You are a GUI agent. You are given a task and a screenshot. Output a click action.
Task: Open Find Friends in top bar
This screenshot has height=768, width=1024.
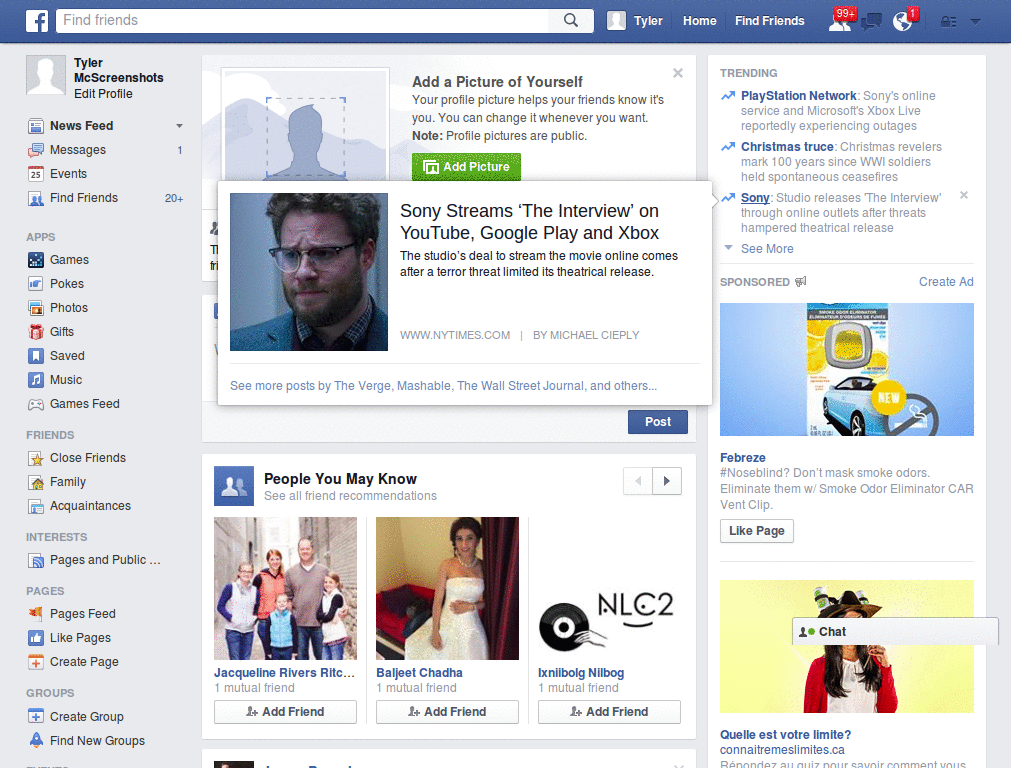click(769, 21)
